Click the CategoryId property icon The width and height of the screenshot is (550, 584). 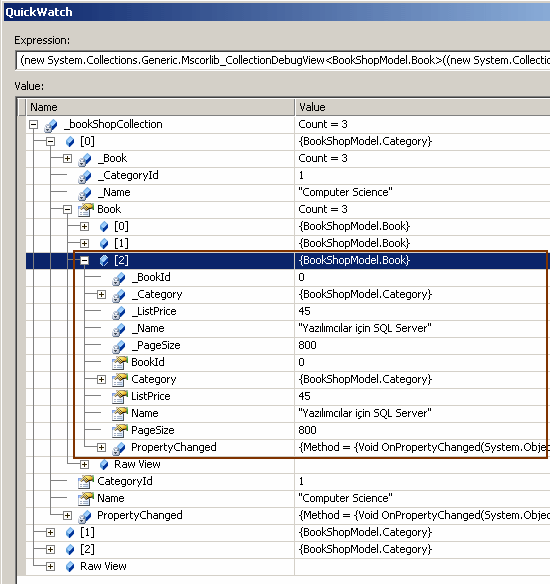tap(85, 482)
